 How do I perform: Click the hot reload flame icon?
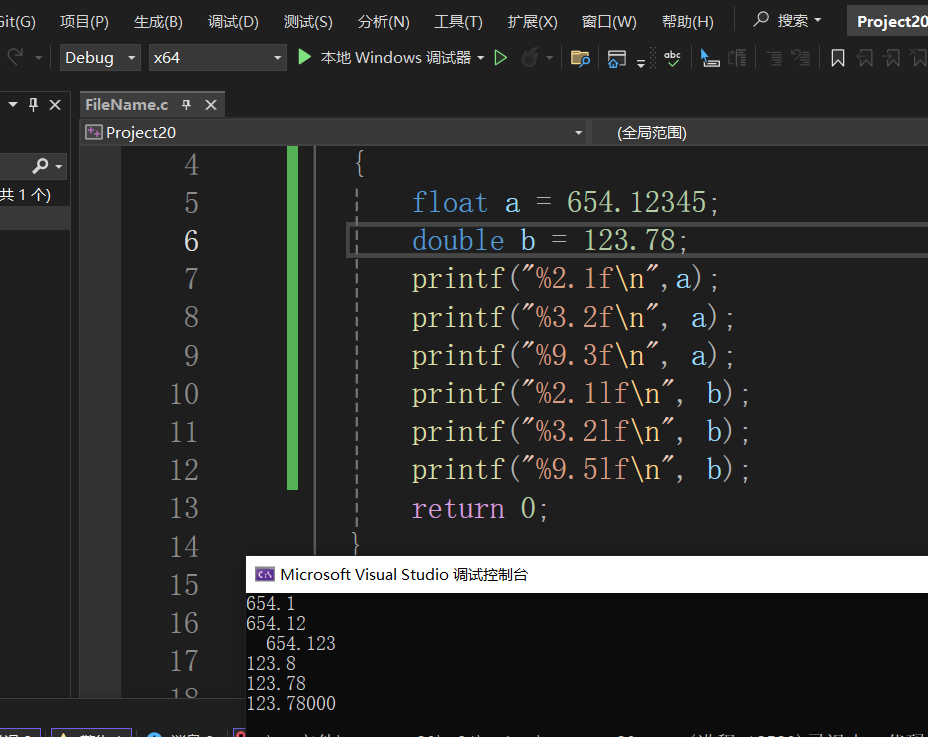529,58
